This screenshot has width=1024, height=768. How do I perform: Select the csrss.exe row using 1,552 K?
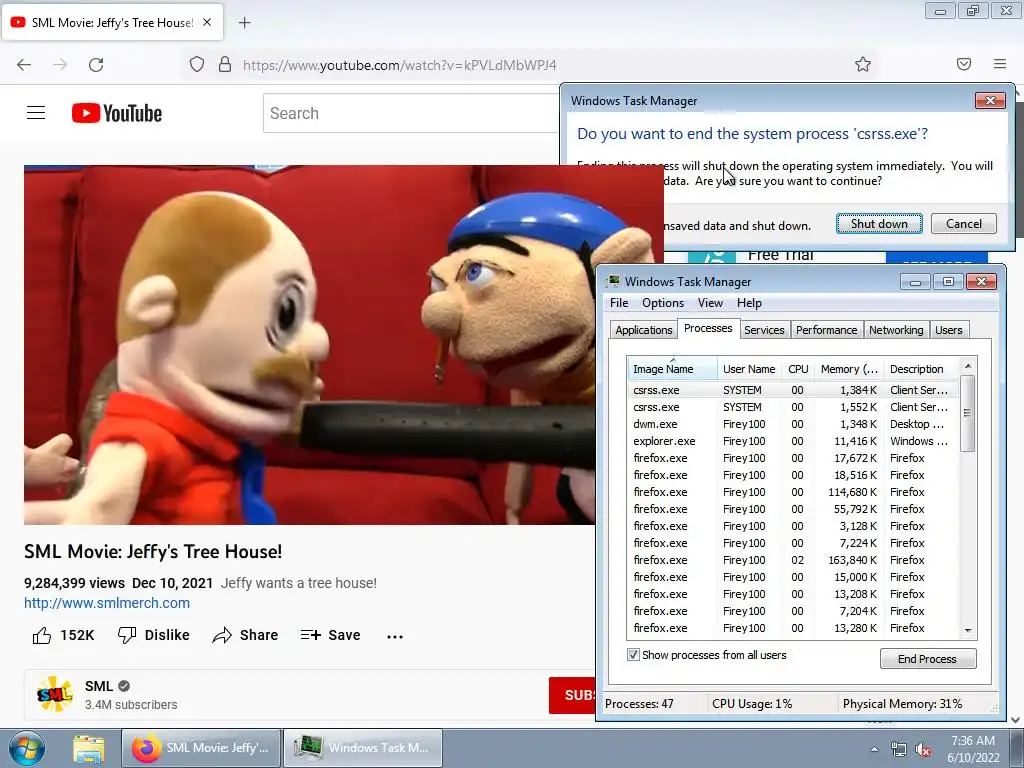(x=791, y=407)
